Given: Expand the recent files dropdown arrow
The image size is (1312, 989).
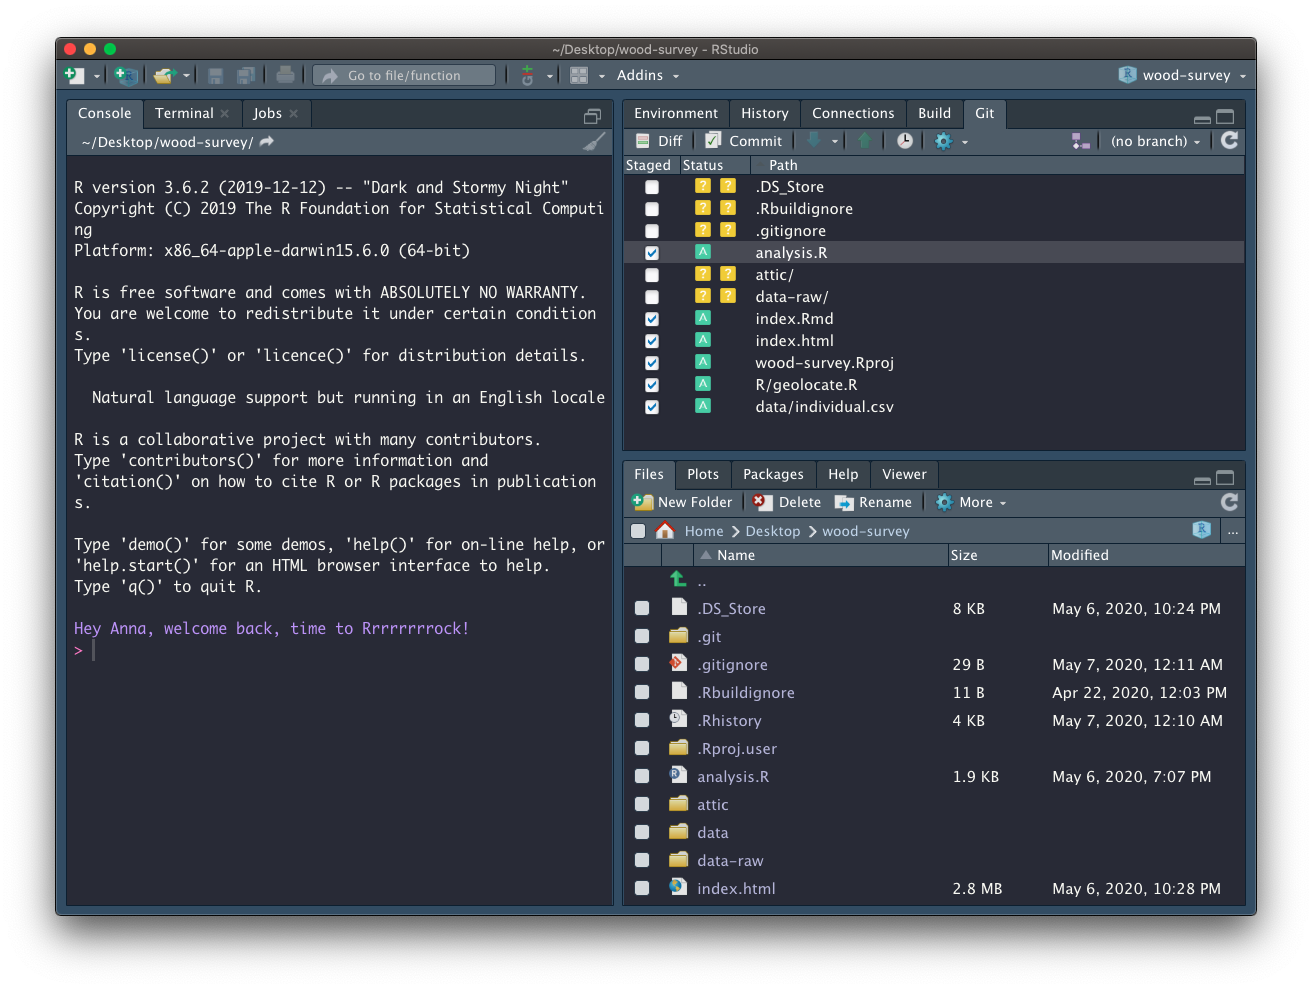Looking at the screenshot, I should point(186,76).
